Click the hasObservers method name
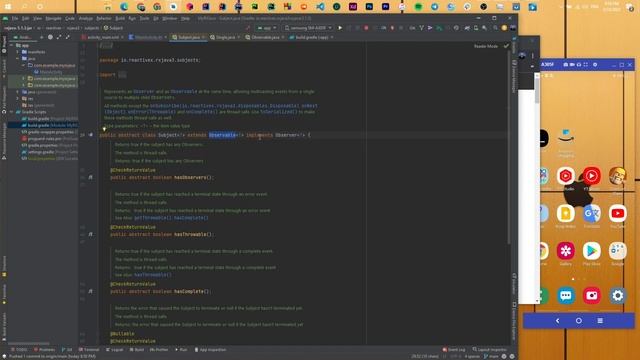The height and width of the screenshot is (360, 640). point(191,178)
